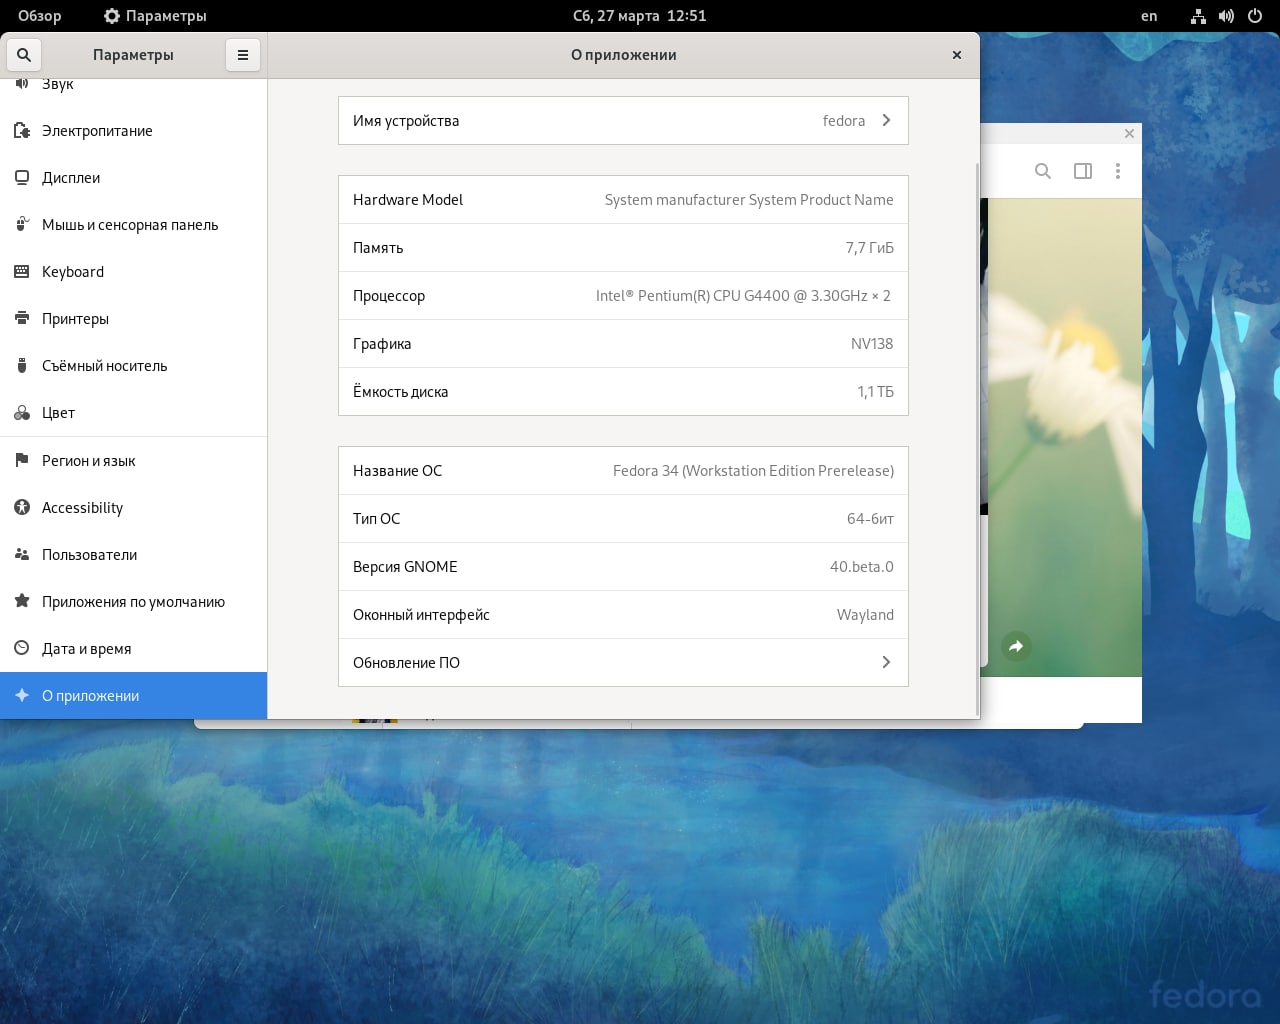Viewport: 1280px width, 1024px height.
Task: Click the Color settings icon
Action: pos(22,412)
